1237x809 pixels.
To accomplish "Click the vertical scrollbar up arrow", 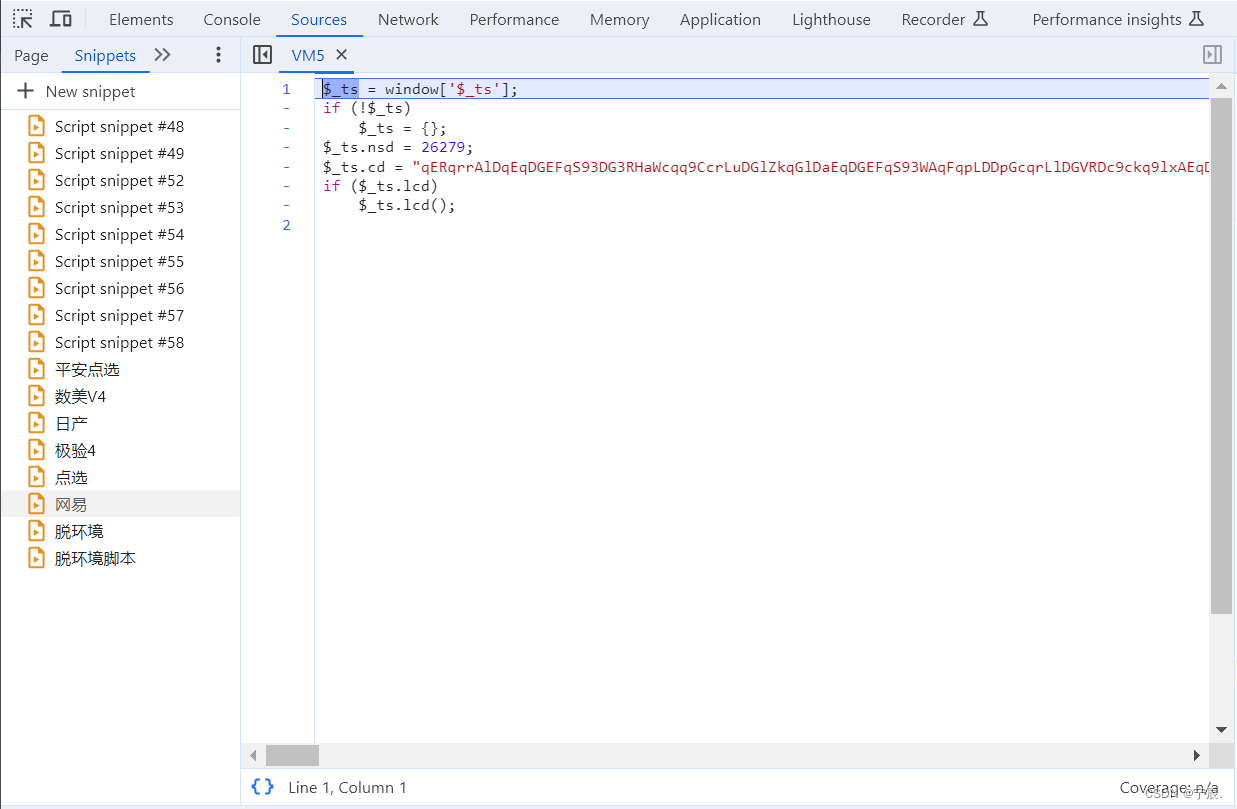I will pos(1221,87).
